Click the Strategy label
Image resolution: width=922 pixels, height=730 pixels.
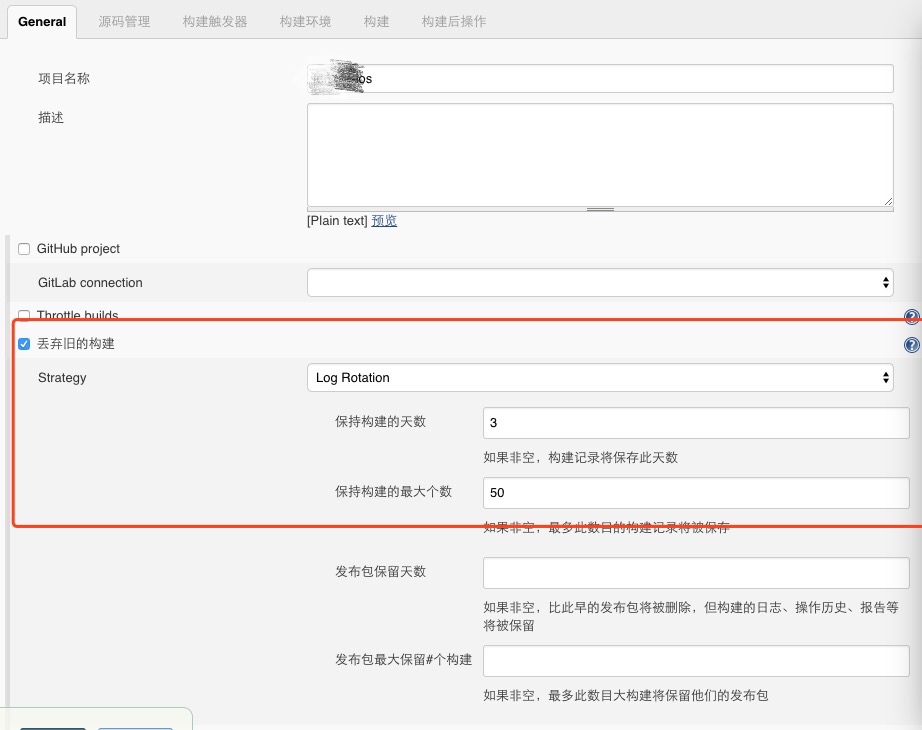pyautogui.click(x=62, y=378)
